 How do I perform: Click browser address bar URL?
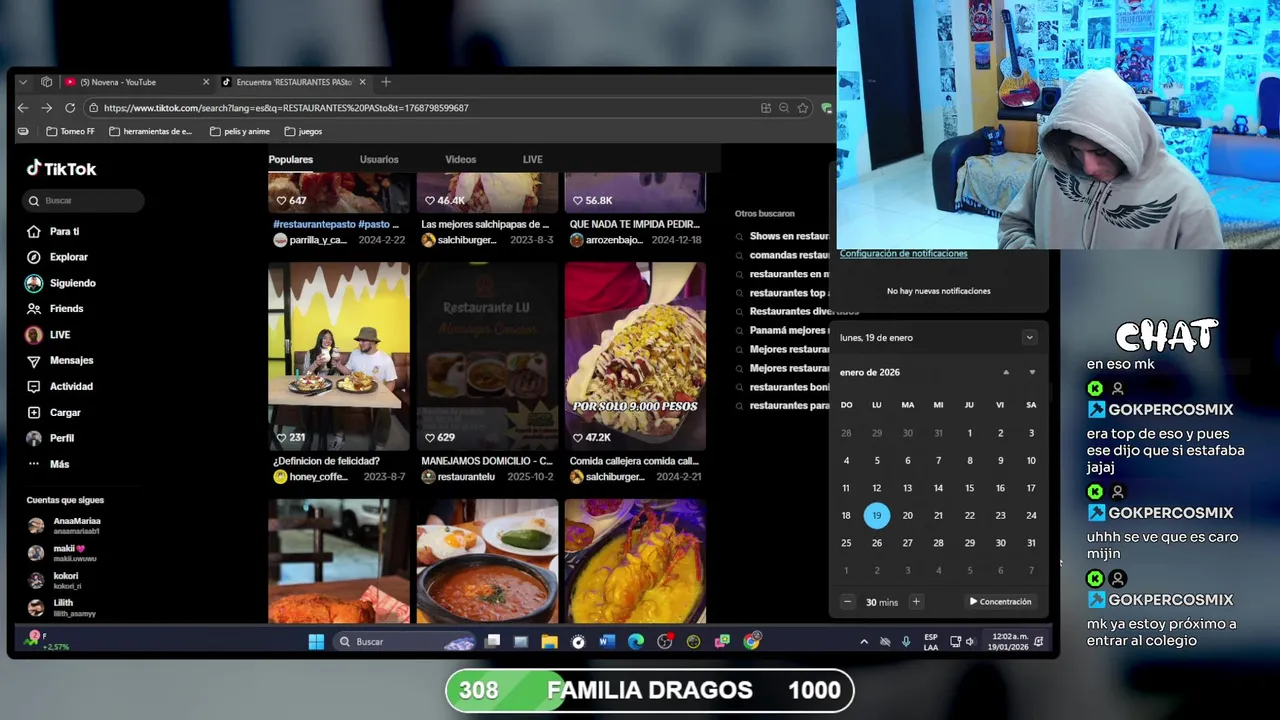point(286,108)
